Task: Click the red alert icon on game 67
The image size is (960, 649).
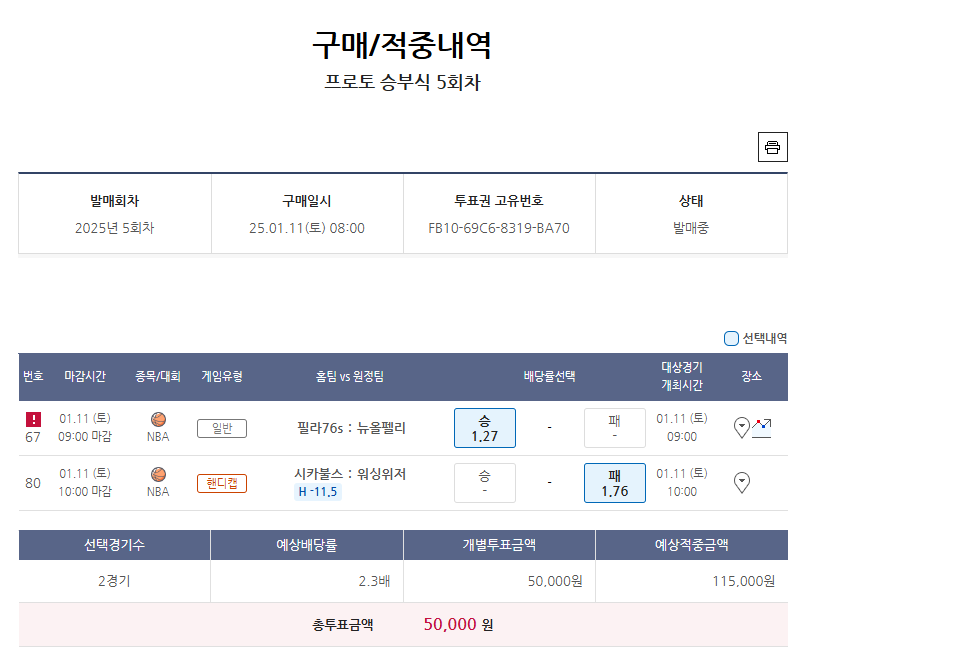Action: [33, 419]
